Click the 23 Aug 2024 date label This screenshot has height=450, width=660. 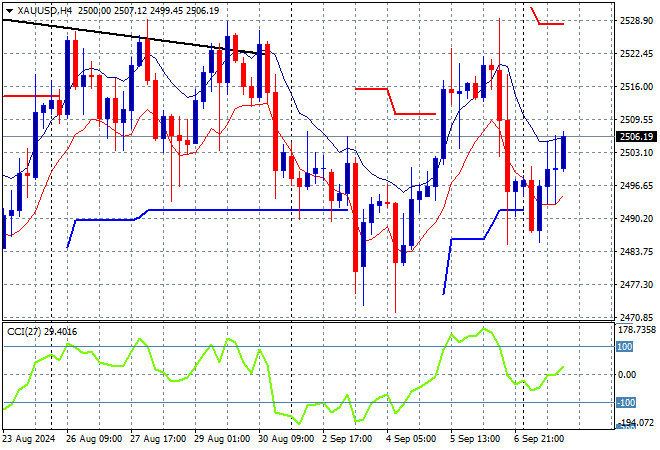point(29,439)
